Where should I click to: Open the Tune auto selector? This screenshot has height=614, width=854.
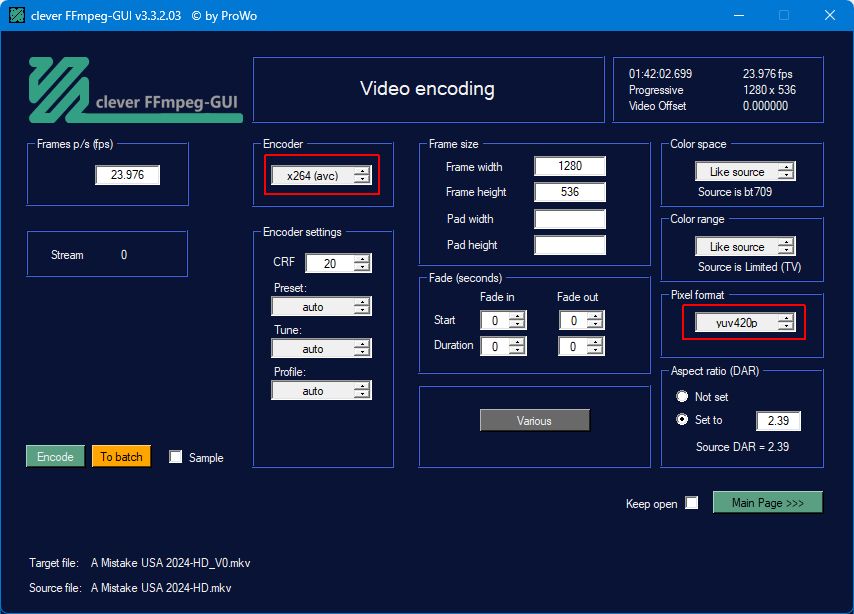[321, 349]
